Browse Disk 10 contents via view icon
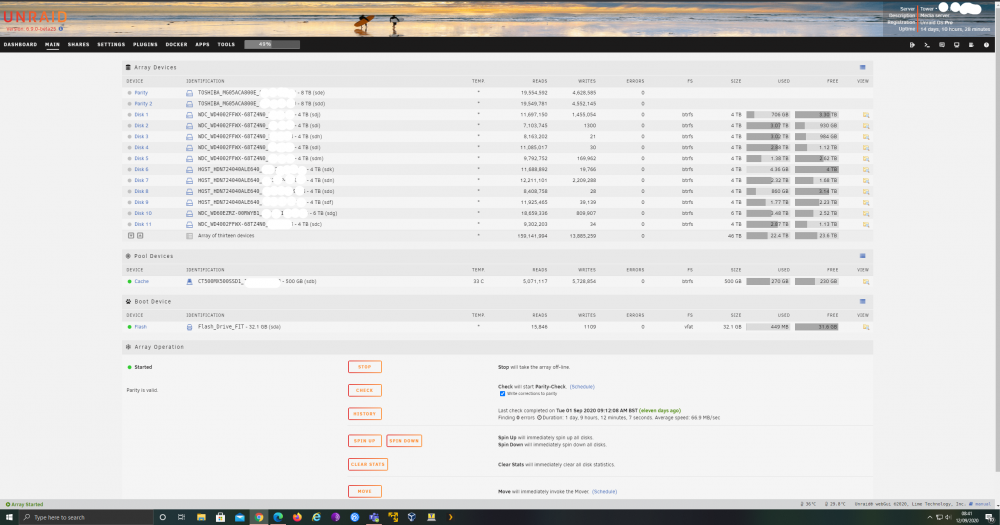 (865, 214)
